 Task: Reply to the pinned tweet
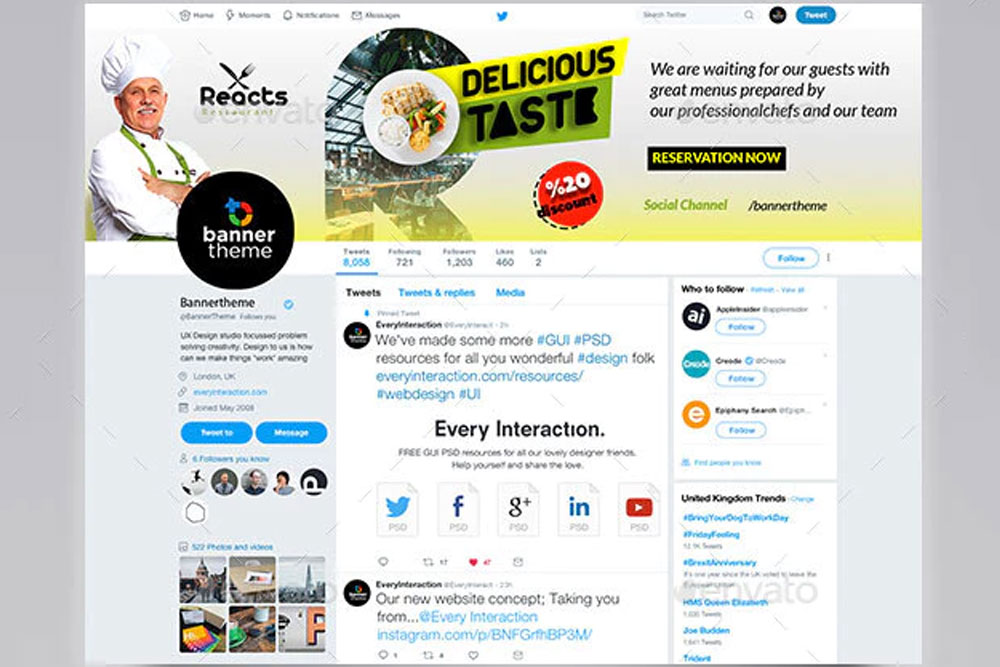tap(383, 562)
